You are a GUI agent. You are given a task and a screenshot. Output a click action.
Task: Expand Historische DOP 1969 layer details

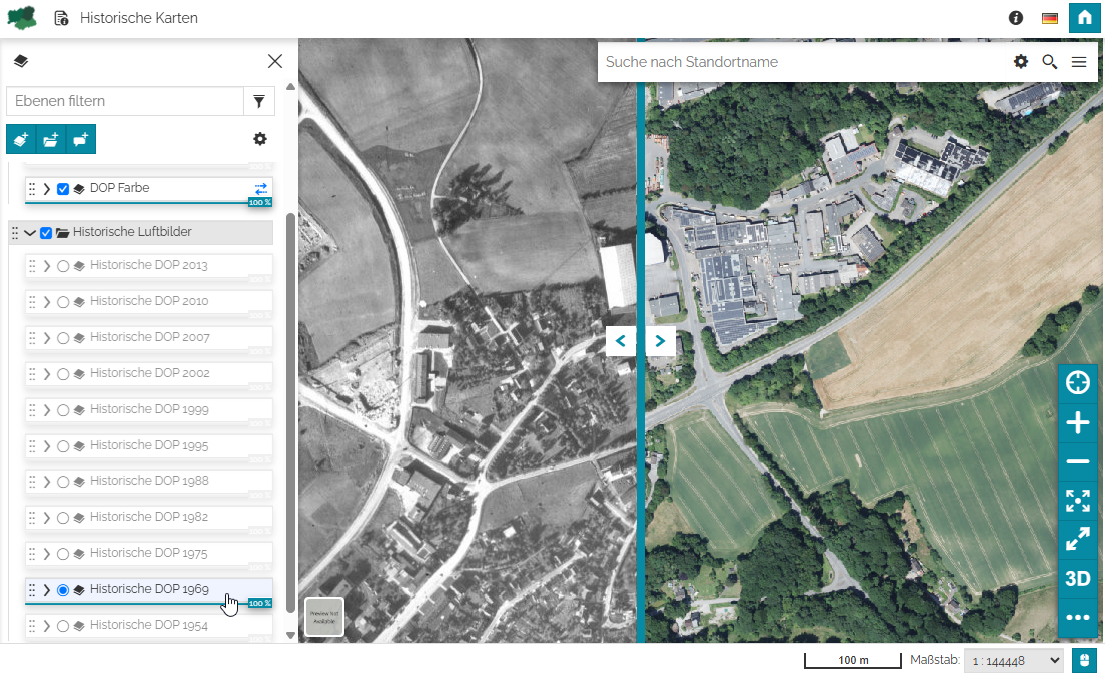pyautogui.click(x=46, y=590)
